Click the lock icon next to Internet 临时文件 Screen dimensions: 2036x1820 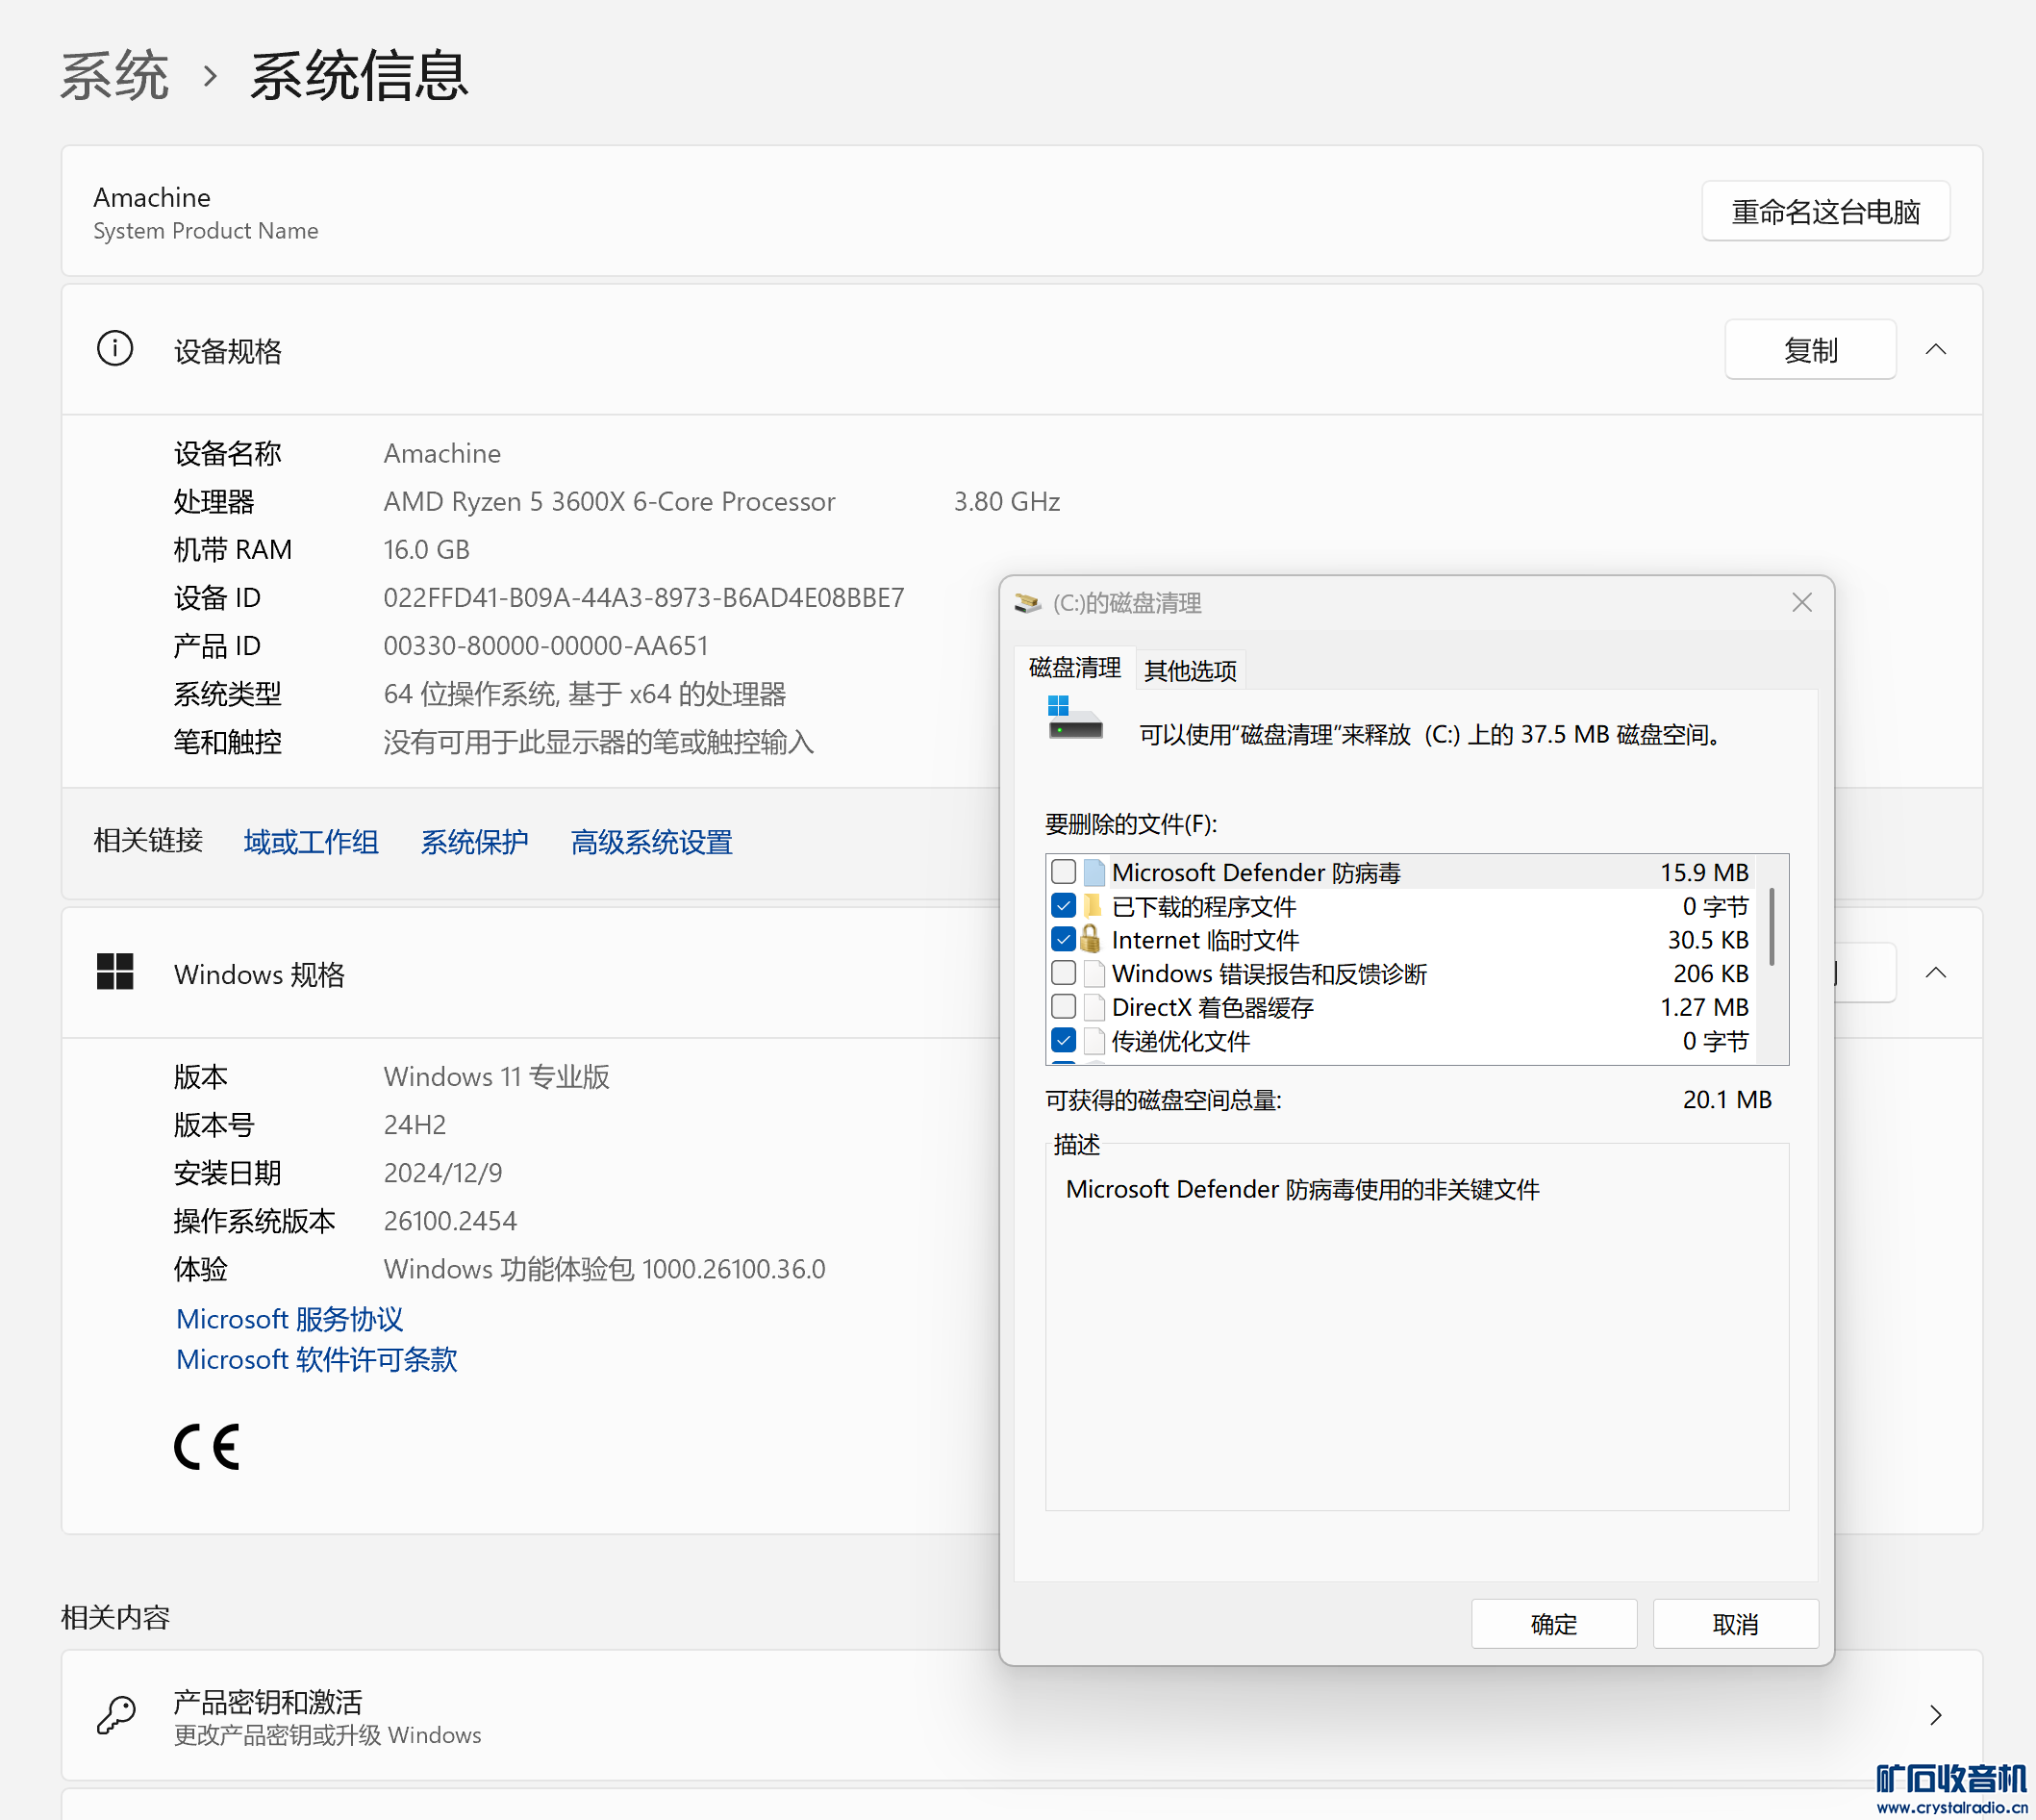pos(1091,939)
